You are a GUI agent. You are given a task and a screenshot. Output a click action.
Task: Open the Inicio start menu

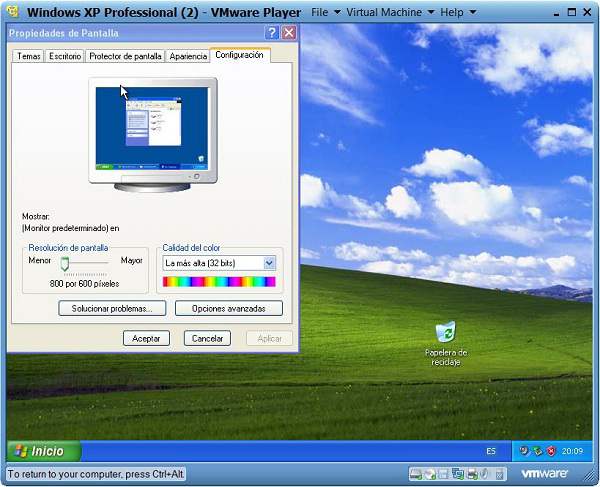pyautogui.click(x=43, y=451)
